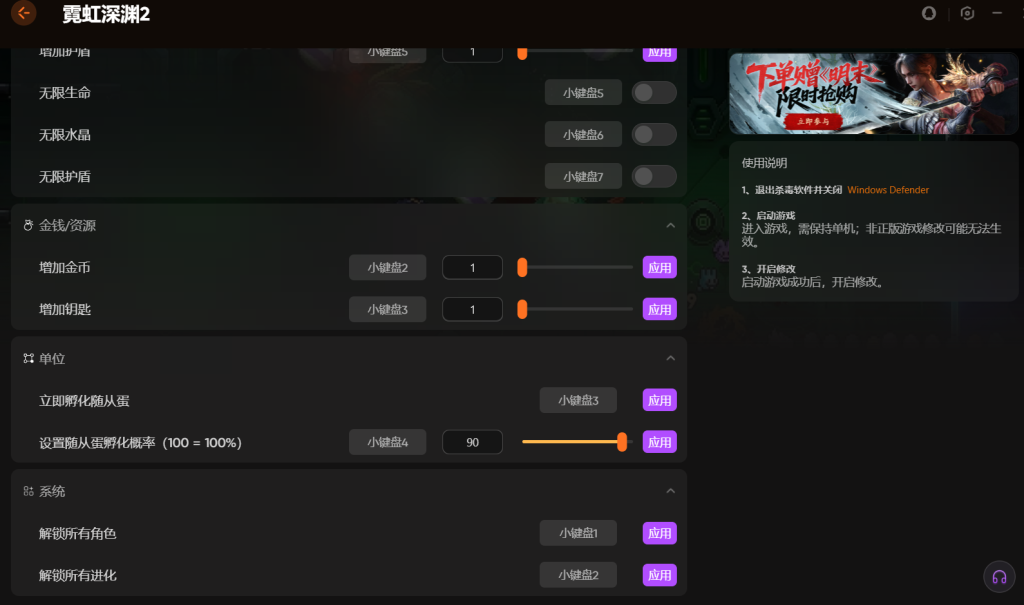Open the 明末 promotional banner

(x=873, y=93)
